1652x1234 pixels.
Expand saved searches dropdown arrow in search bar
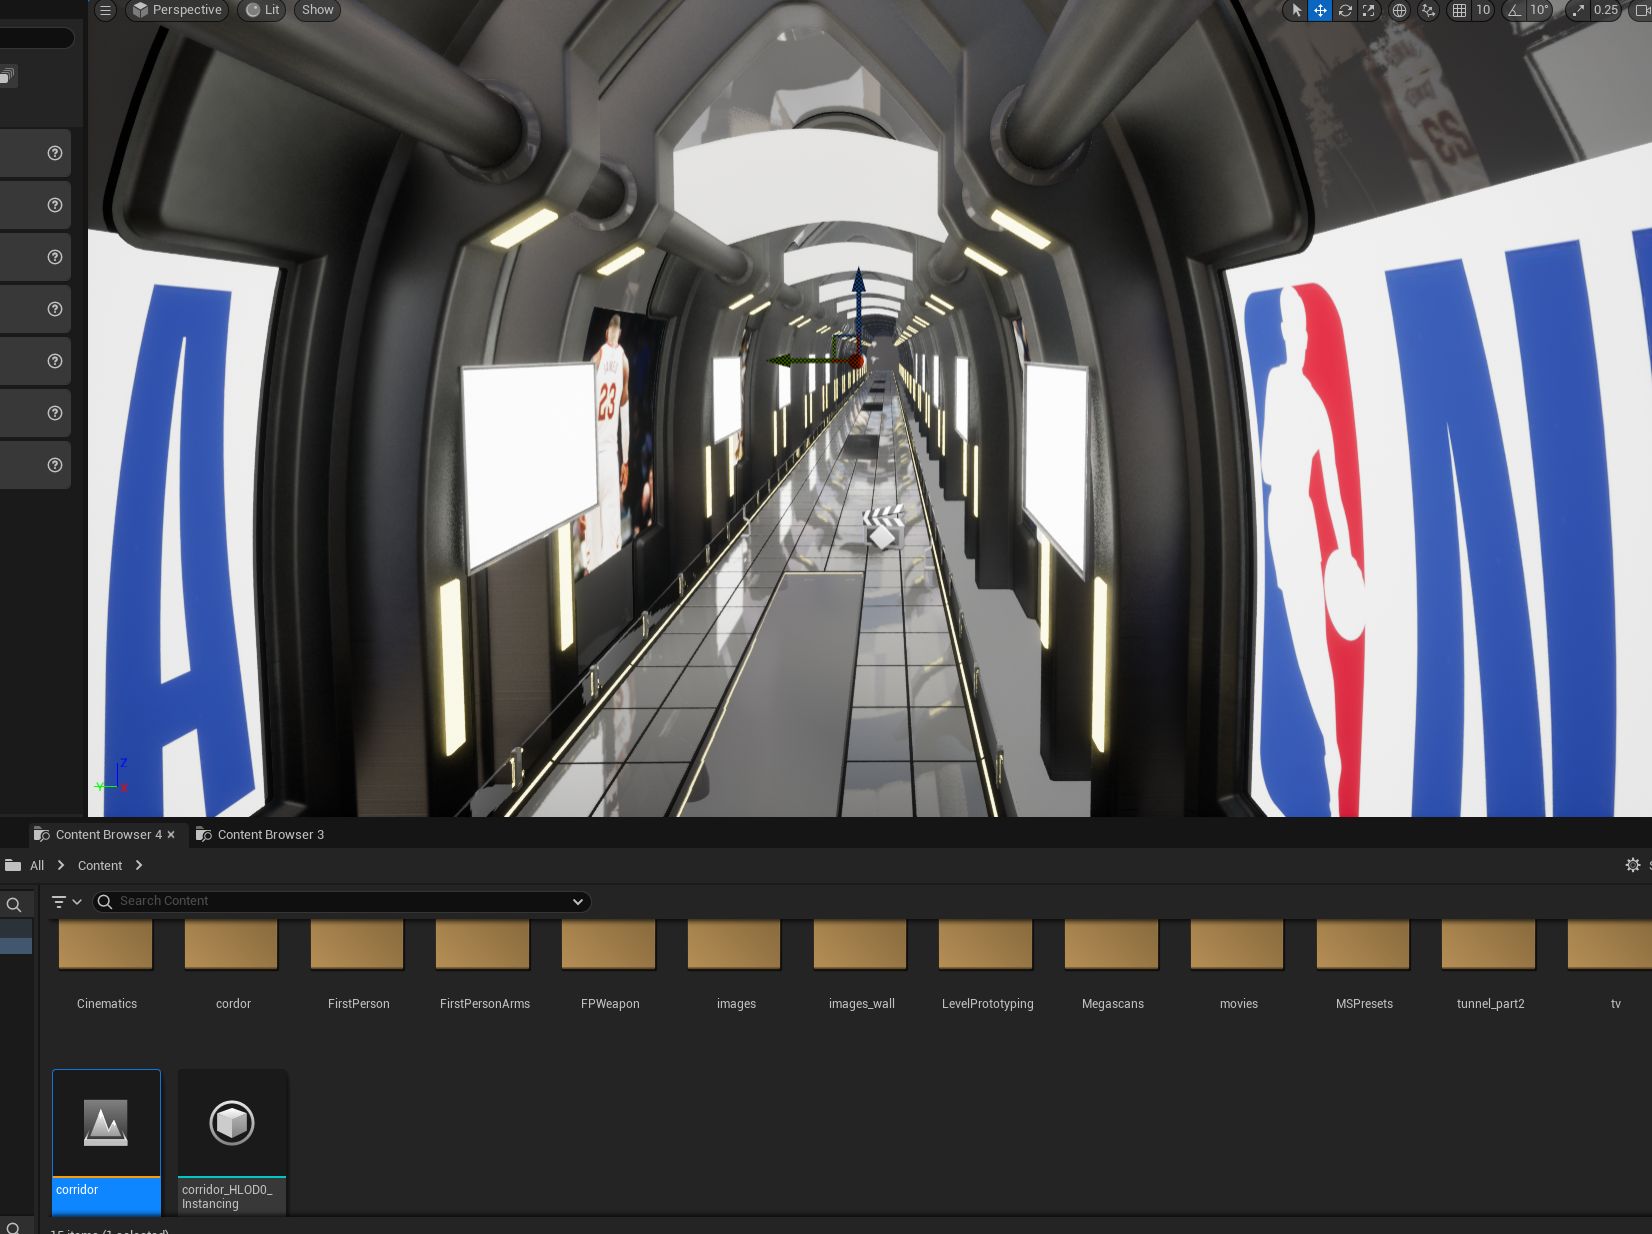pos(578,902)
